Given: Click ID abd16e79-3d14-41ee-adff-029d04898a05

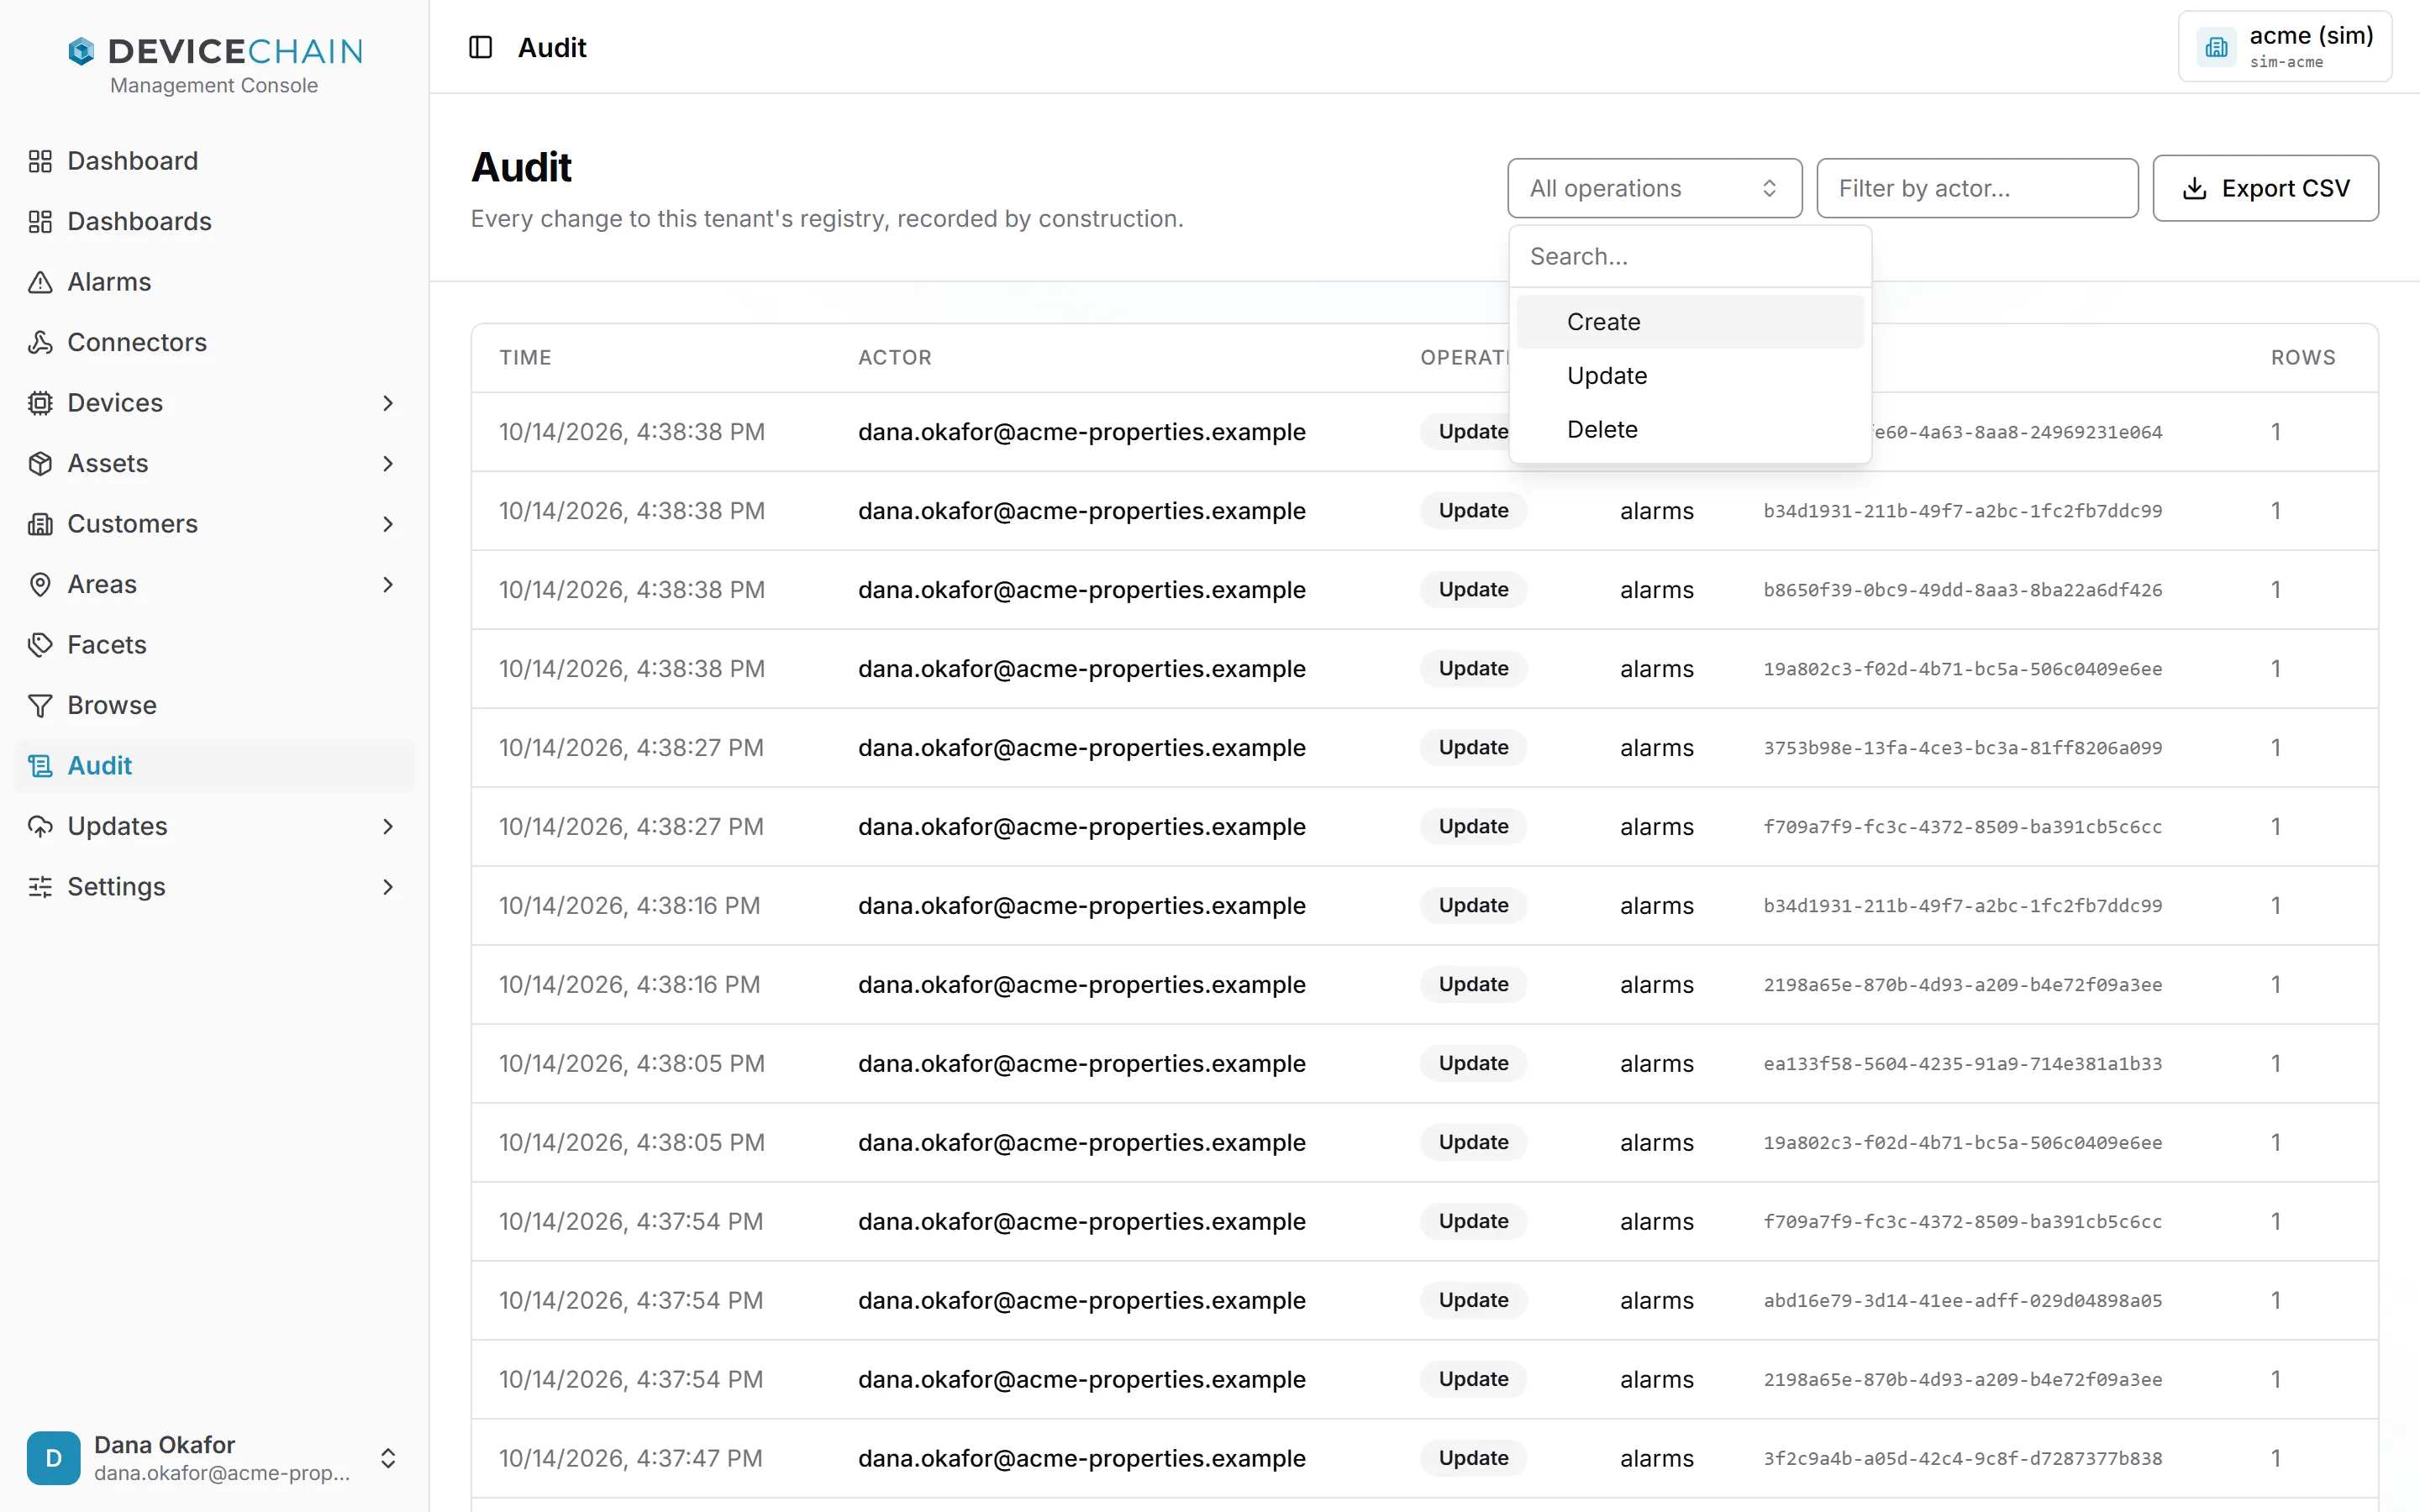Looking at the screenshot, I should tap(1962, 1300).
